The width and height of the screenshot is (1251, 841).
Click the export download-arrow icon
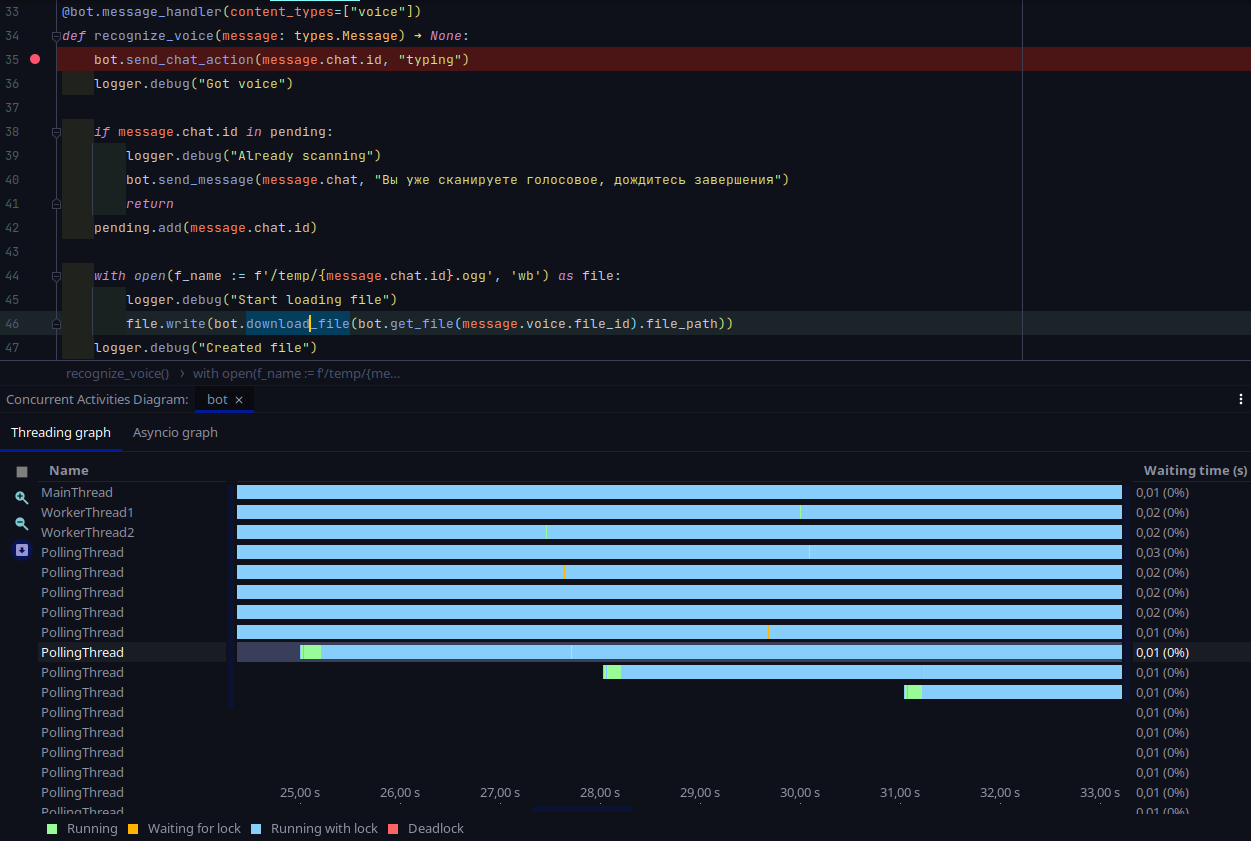click(21, 550)
